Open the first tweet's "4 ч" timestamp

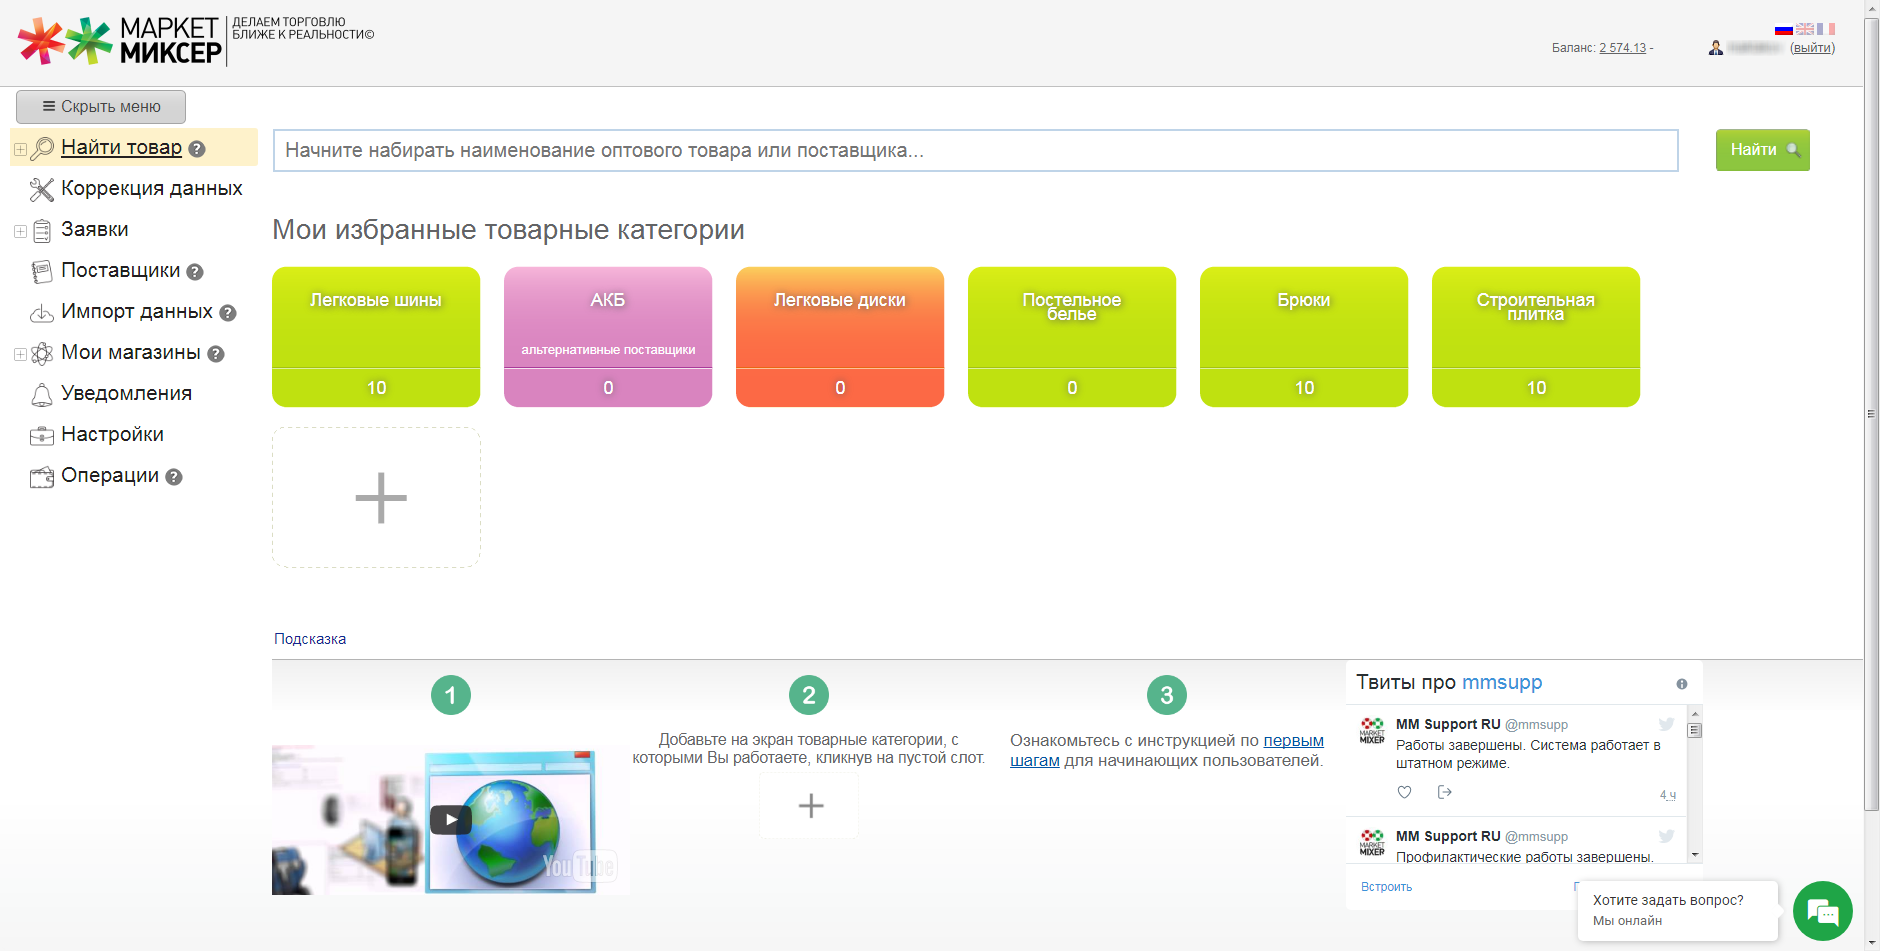point(1668,795)
